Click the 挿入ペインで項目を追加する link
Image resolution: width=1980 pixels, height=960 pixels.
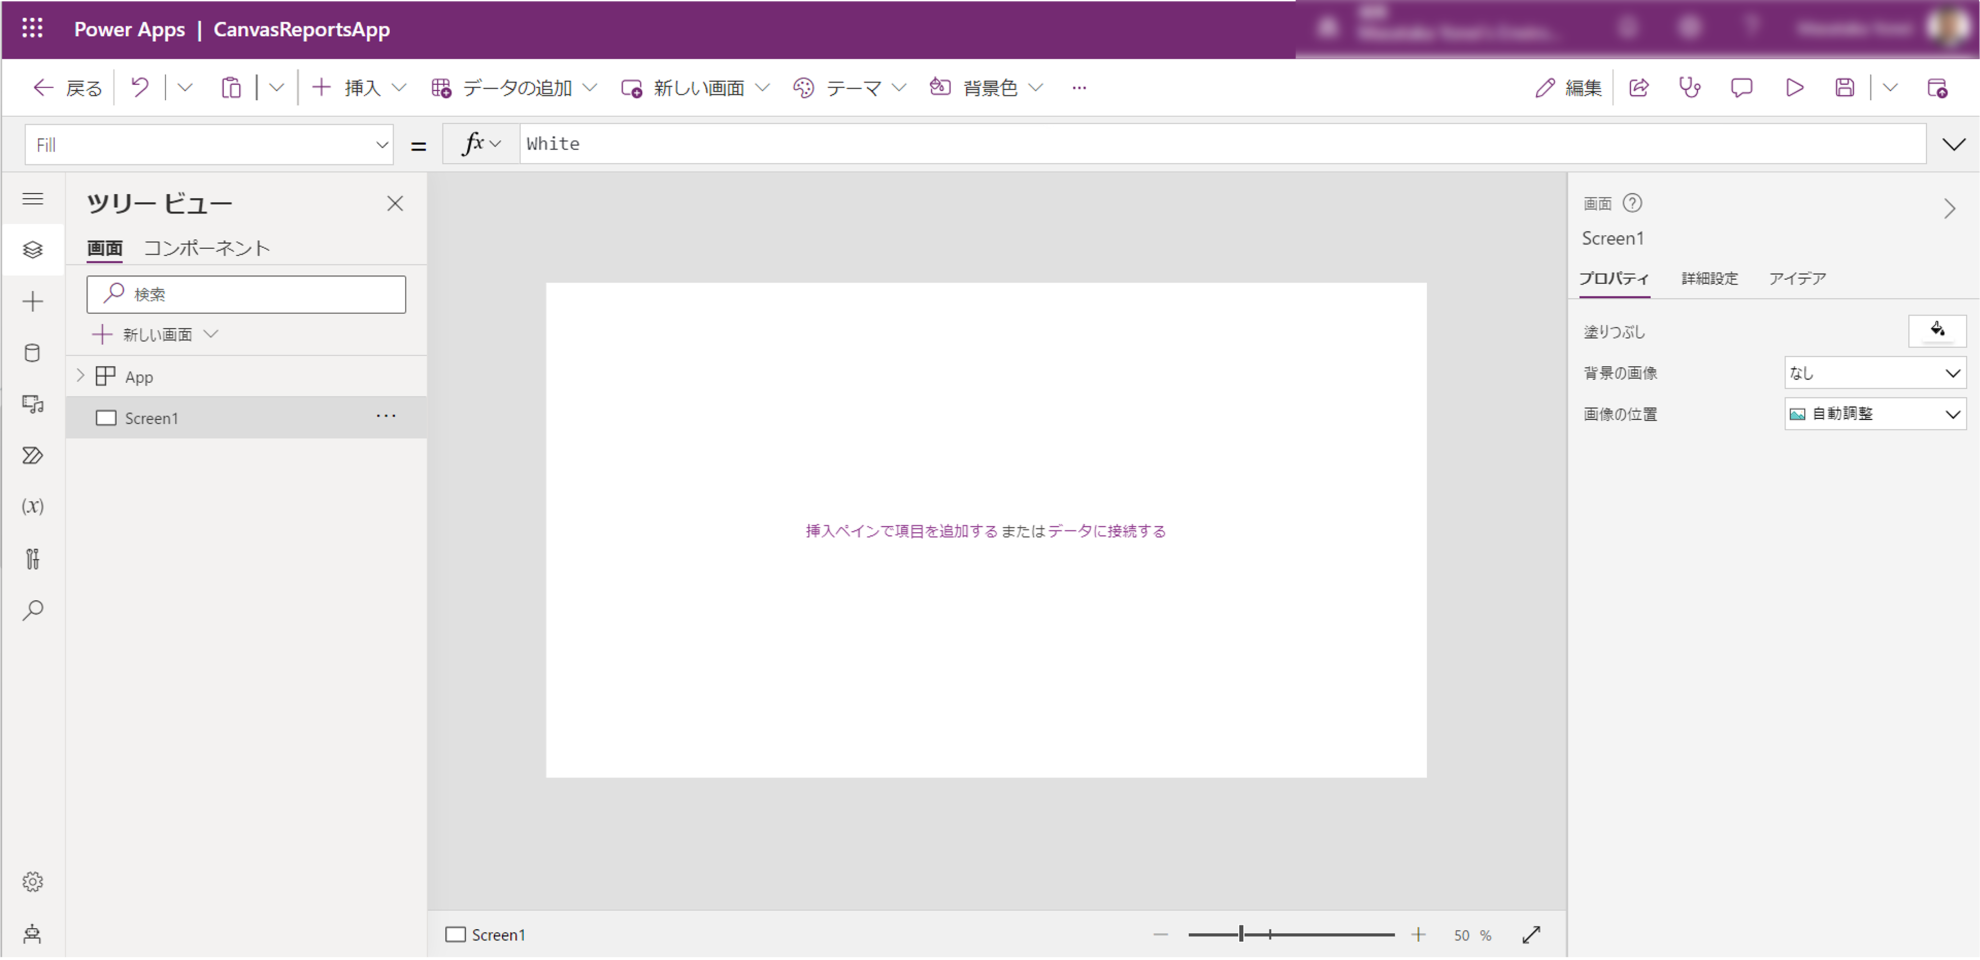pyautogui.click(x=902, y=531)
